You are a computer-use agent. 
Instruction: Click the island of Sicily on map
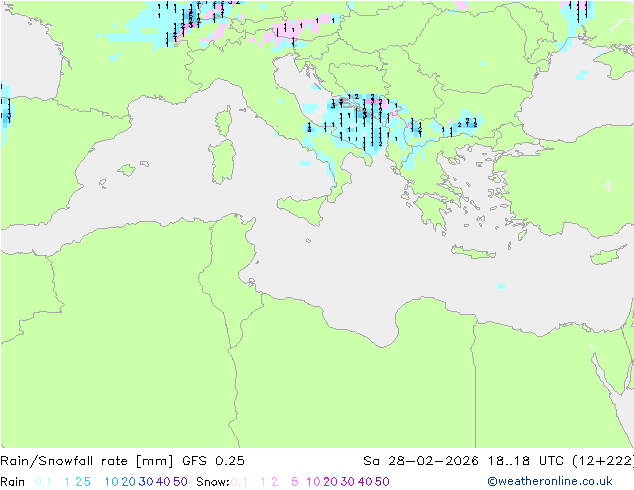pos(303,209)
